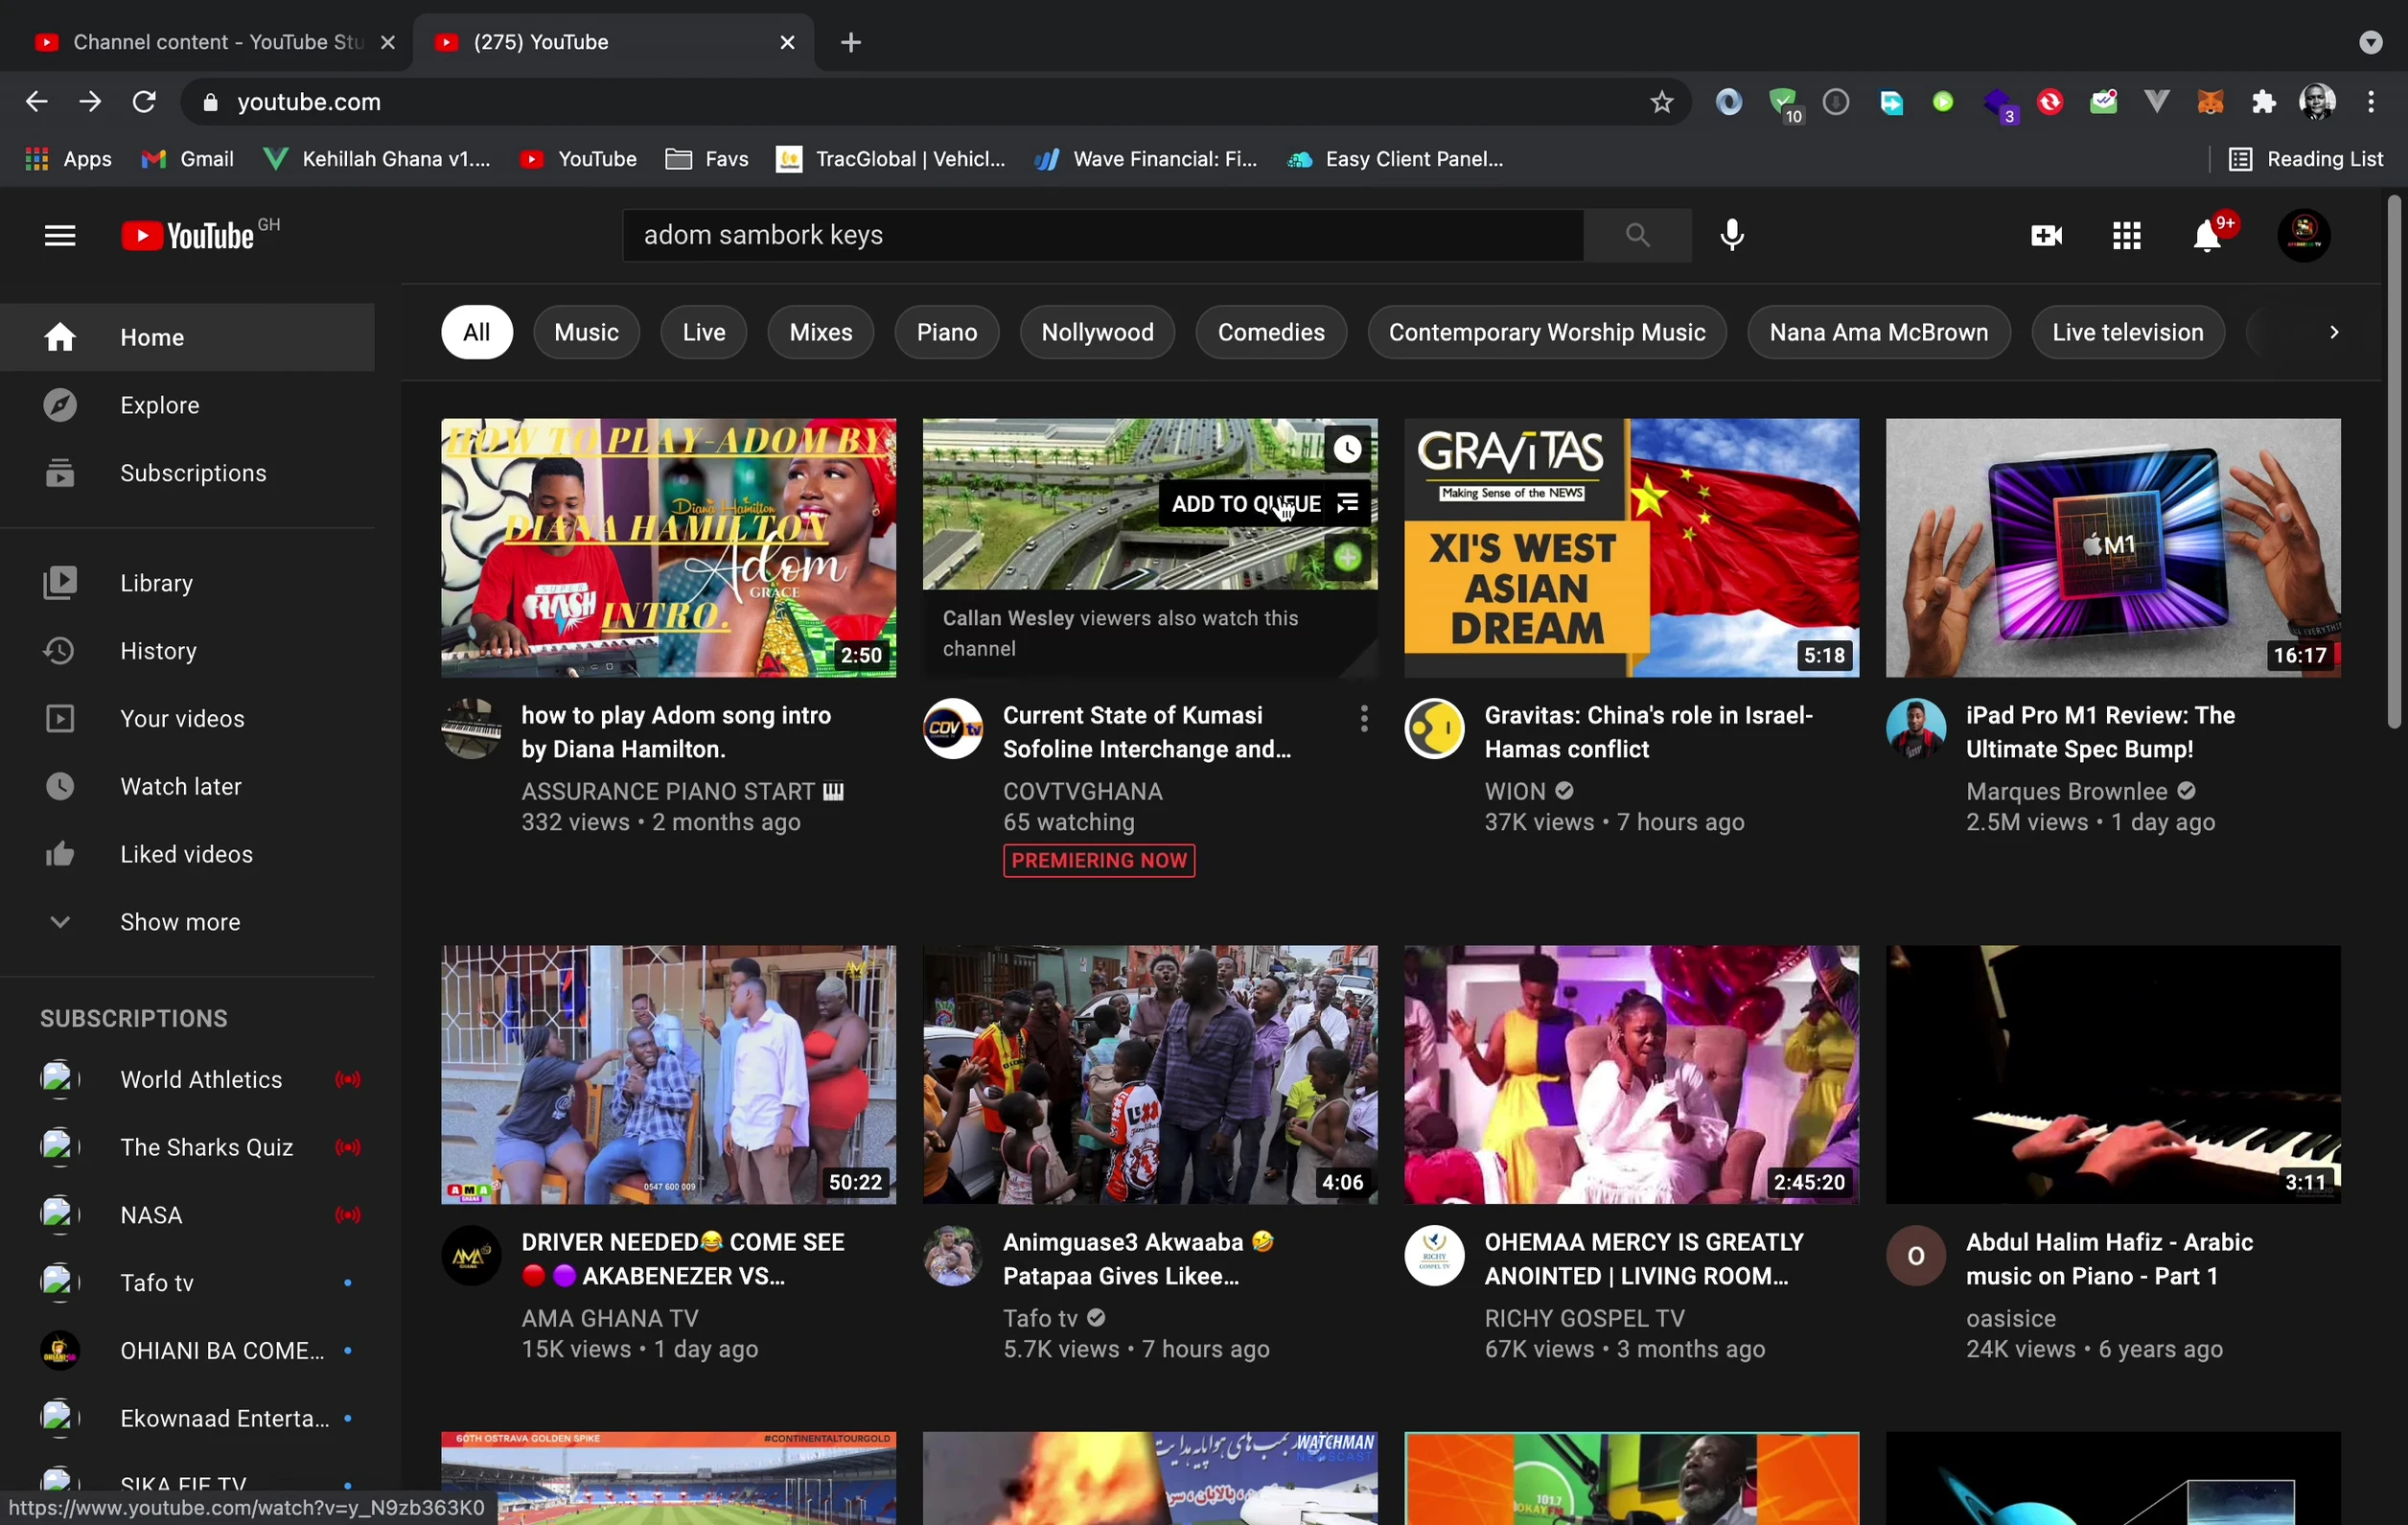Close the (275) YouTube tab

(x=787, y=42)
